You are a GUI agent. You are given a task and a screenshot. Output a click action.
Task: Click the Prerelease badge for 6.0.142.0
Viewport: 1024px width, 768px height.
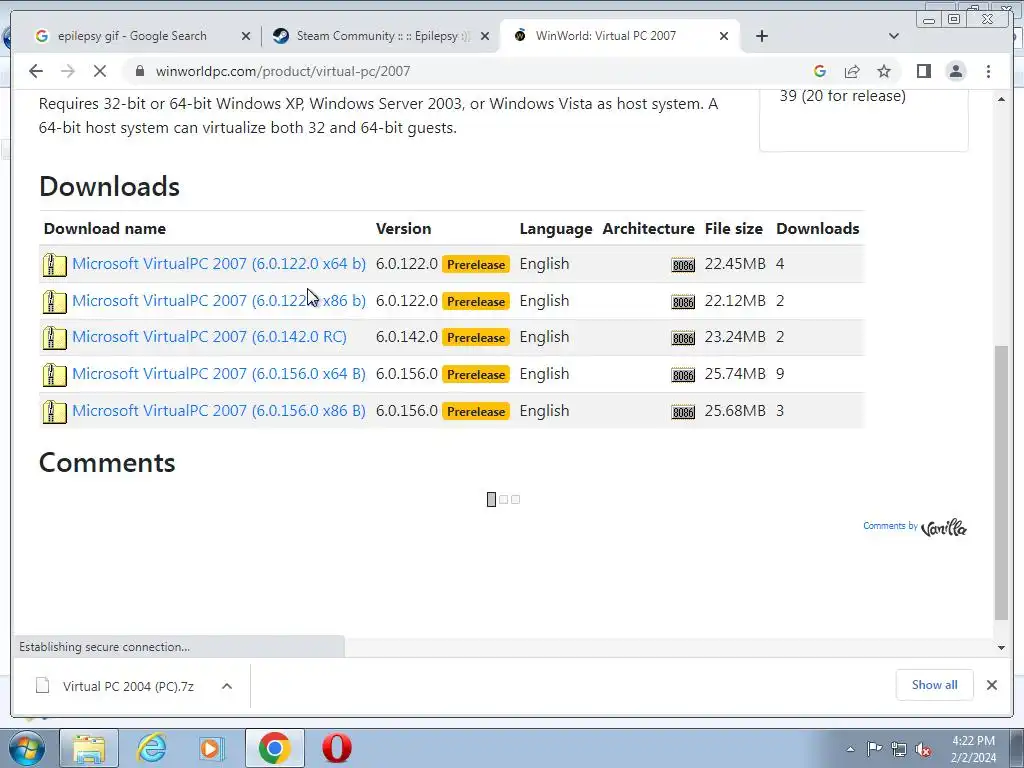point(475,338)
